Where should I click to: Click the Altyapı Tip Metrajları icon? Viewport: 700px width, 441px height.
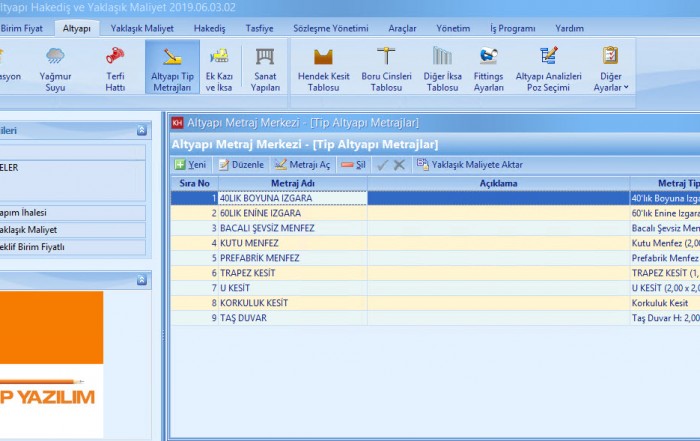pyautogui.click(x=172, y=67)
